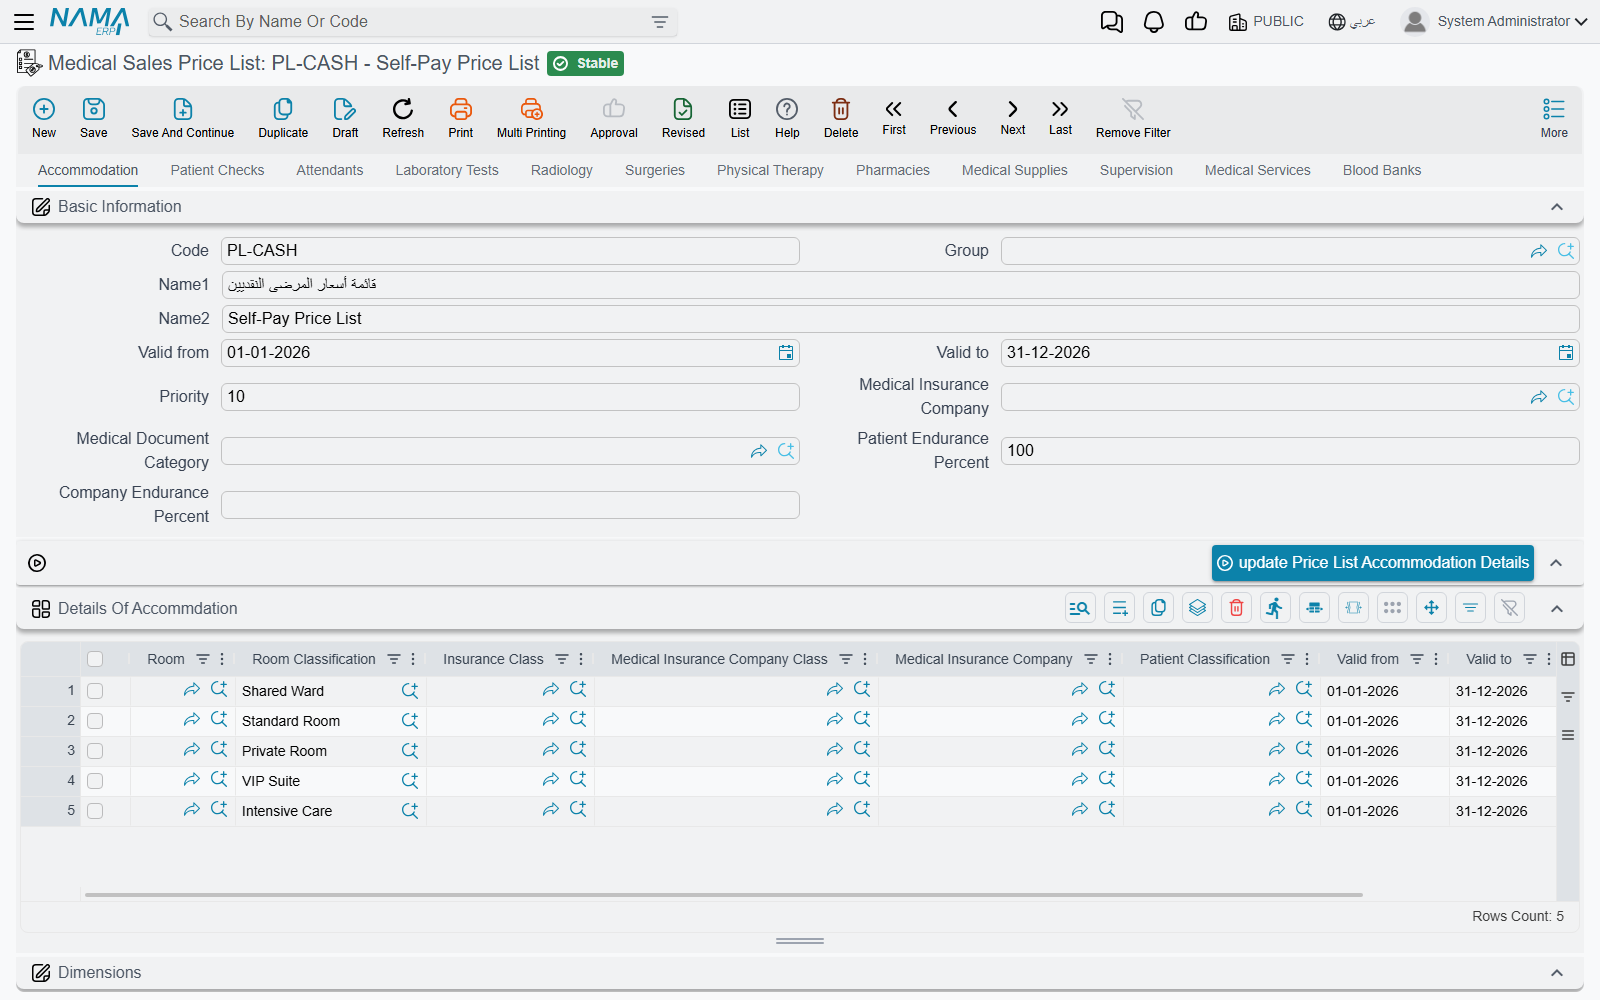Collapse the Details Of Accommdation section
Viewport: 1600px width, 1000px height.
click(x=1557, y=609)
